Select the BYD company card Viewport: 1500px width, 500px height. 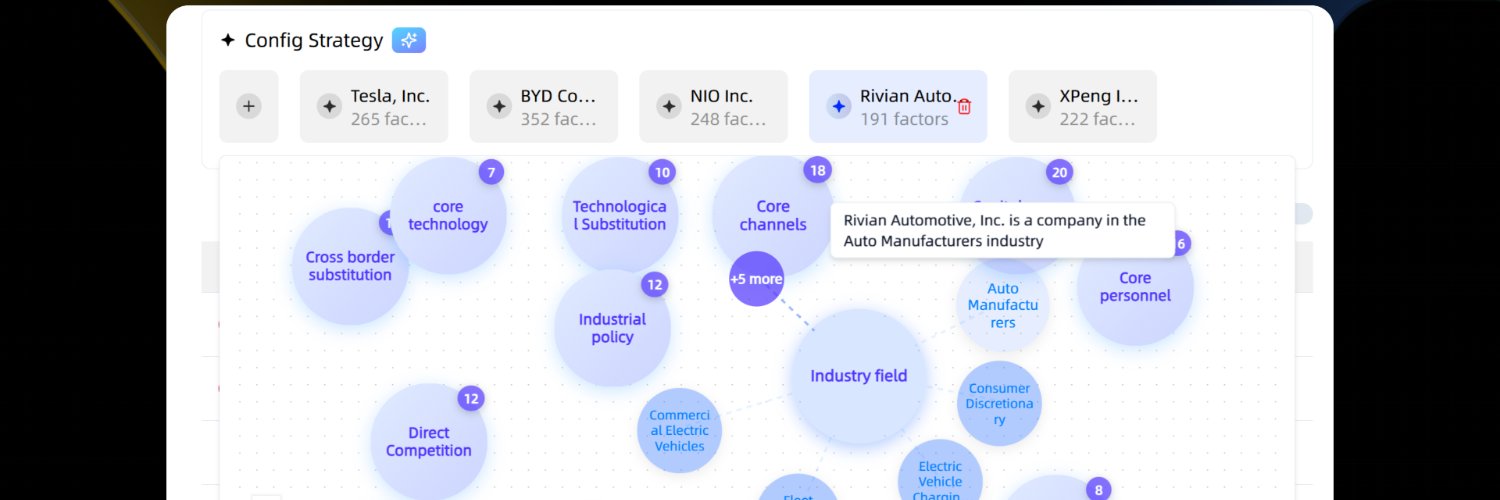[x=544, y=106]
